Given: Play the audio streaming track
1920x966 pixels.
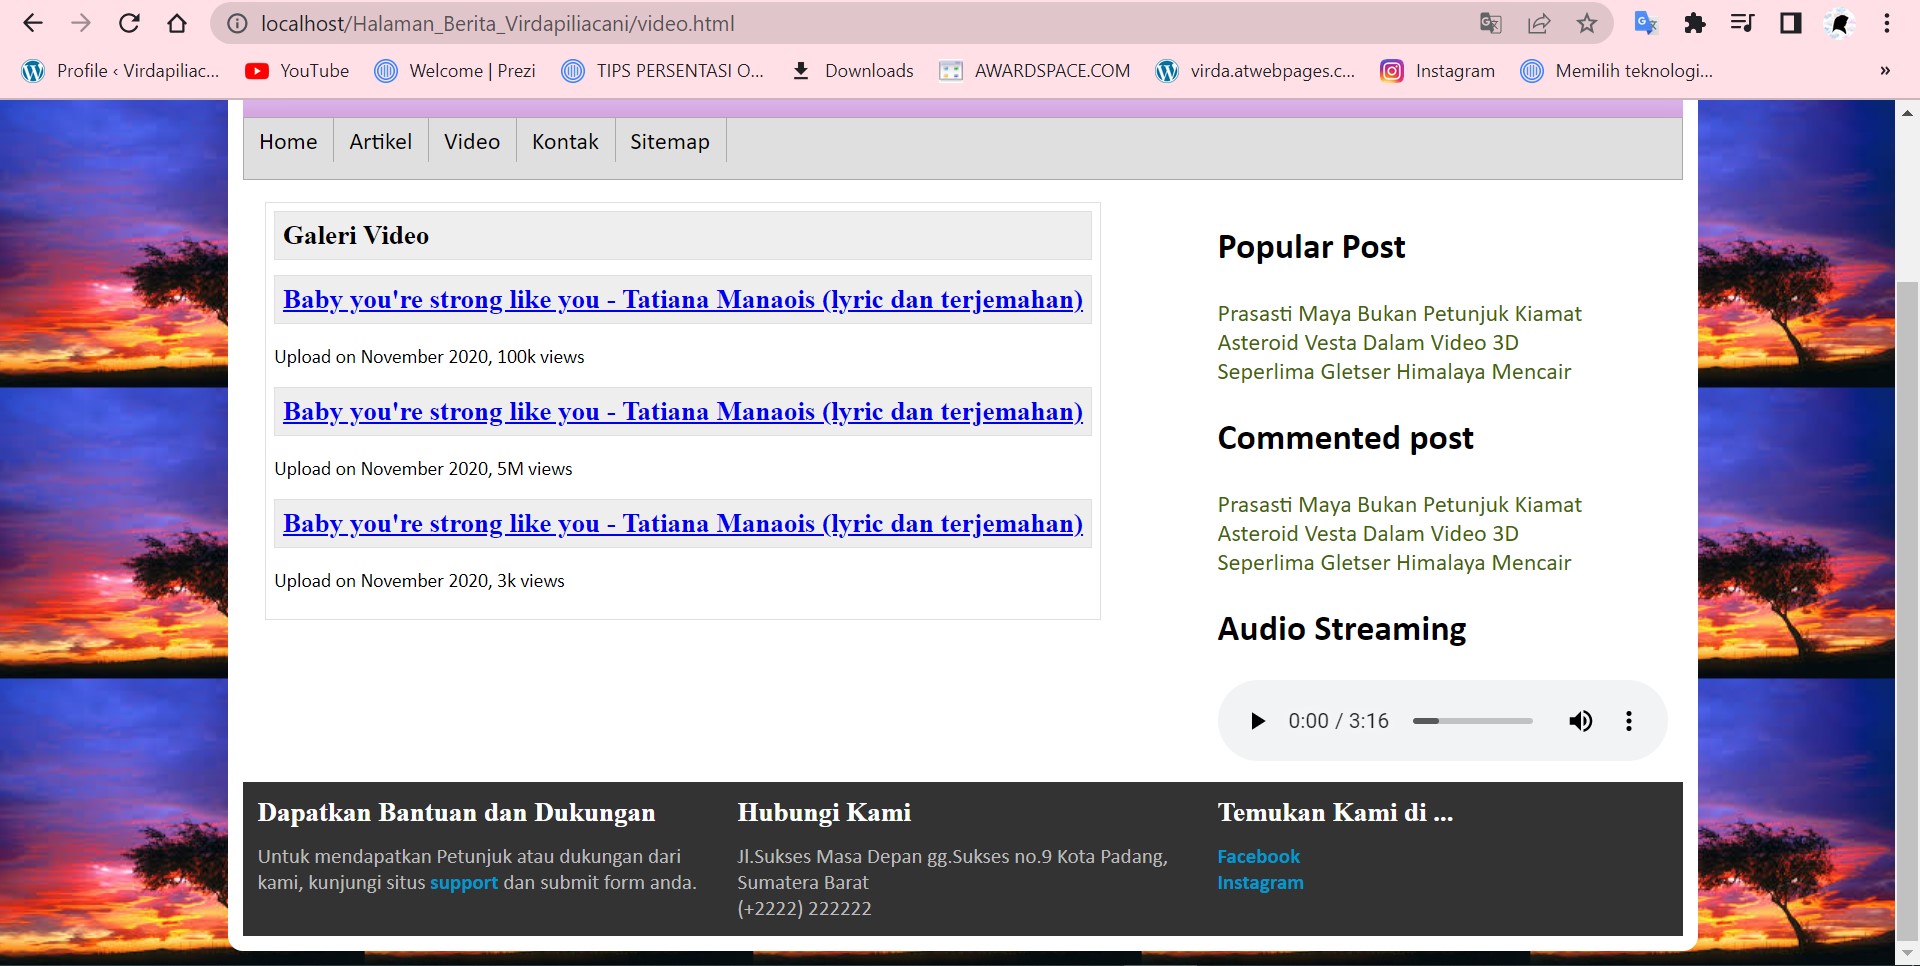Looking at the screenshot, I should [x=1258, y=721].
